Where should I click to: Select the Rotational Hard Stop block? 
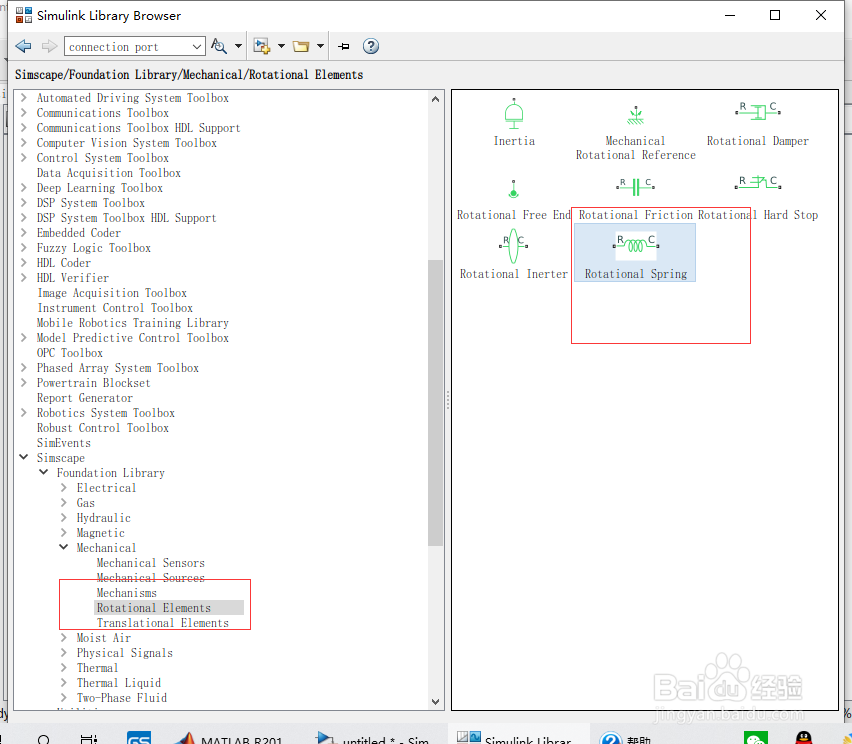757,199
